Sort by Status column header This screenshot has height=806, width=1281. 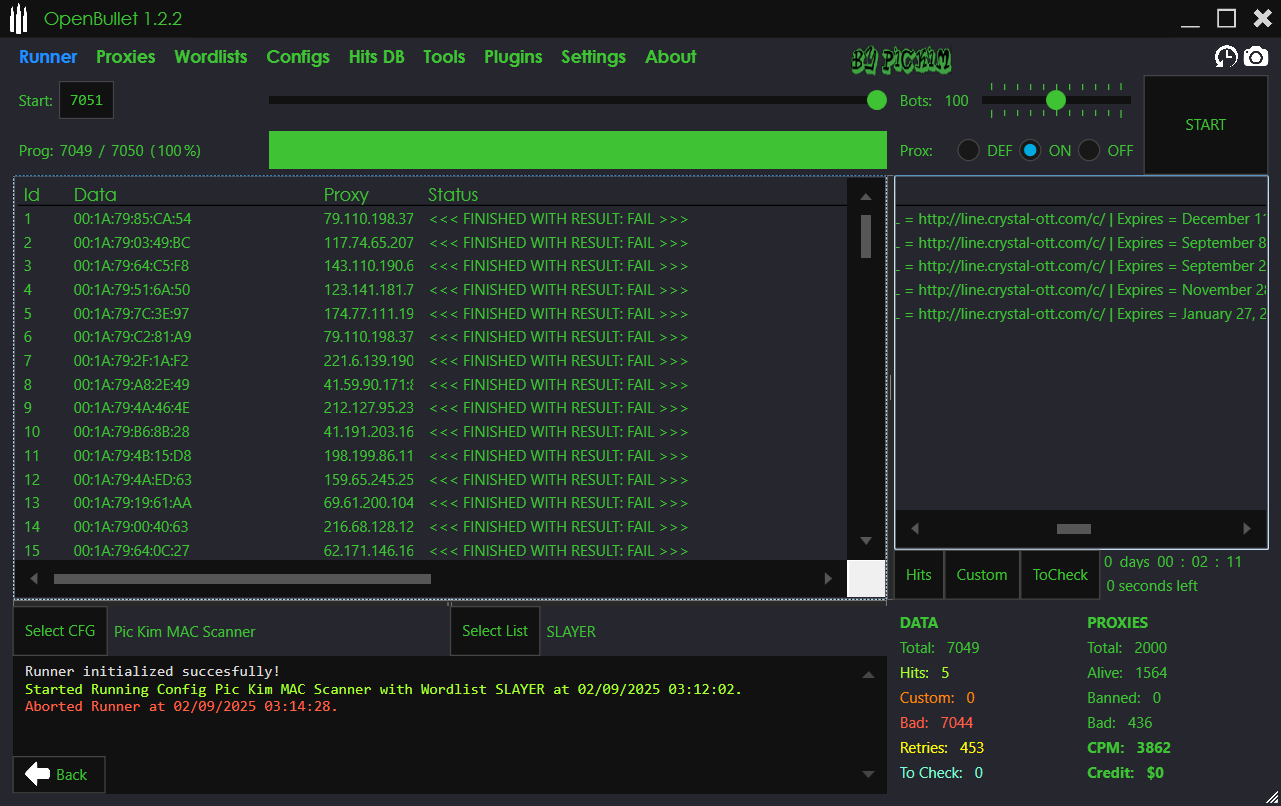(453, 195)
